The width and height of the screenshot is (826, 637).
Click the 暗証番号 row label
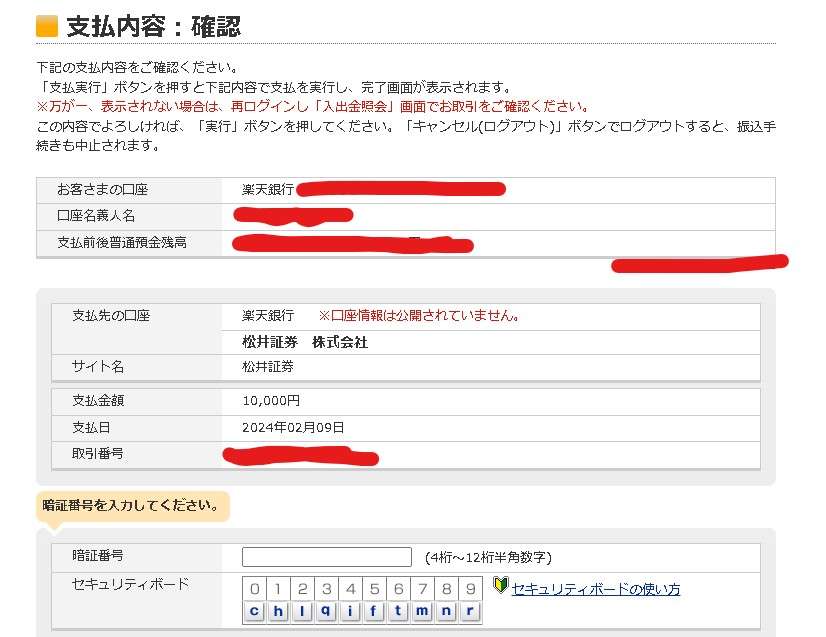[98, 555]
